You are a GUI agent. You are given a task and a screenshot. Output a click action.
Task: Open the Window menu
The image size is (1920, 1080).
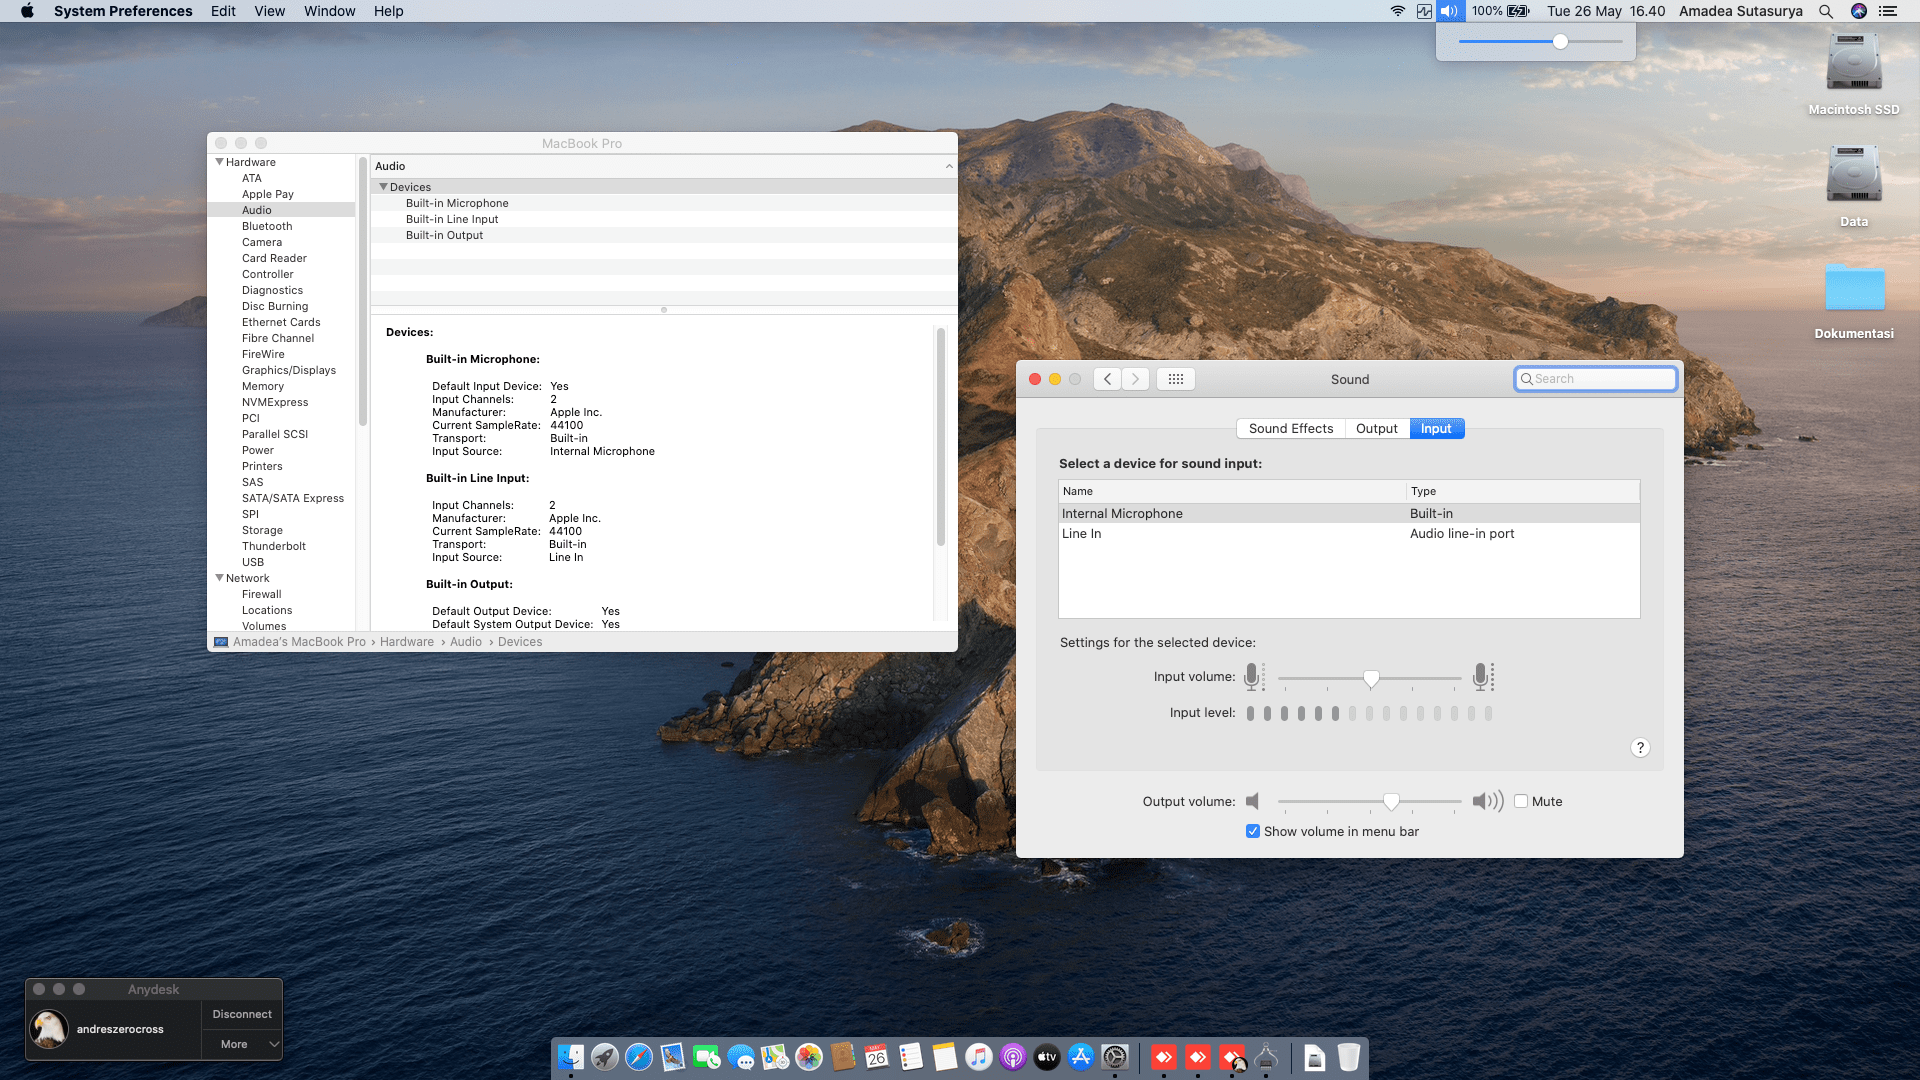[329, 11]
